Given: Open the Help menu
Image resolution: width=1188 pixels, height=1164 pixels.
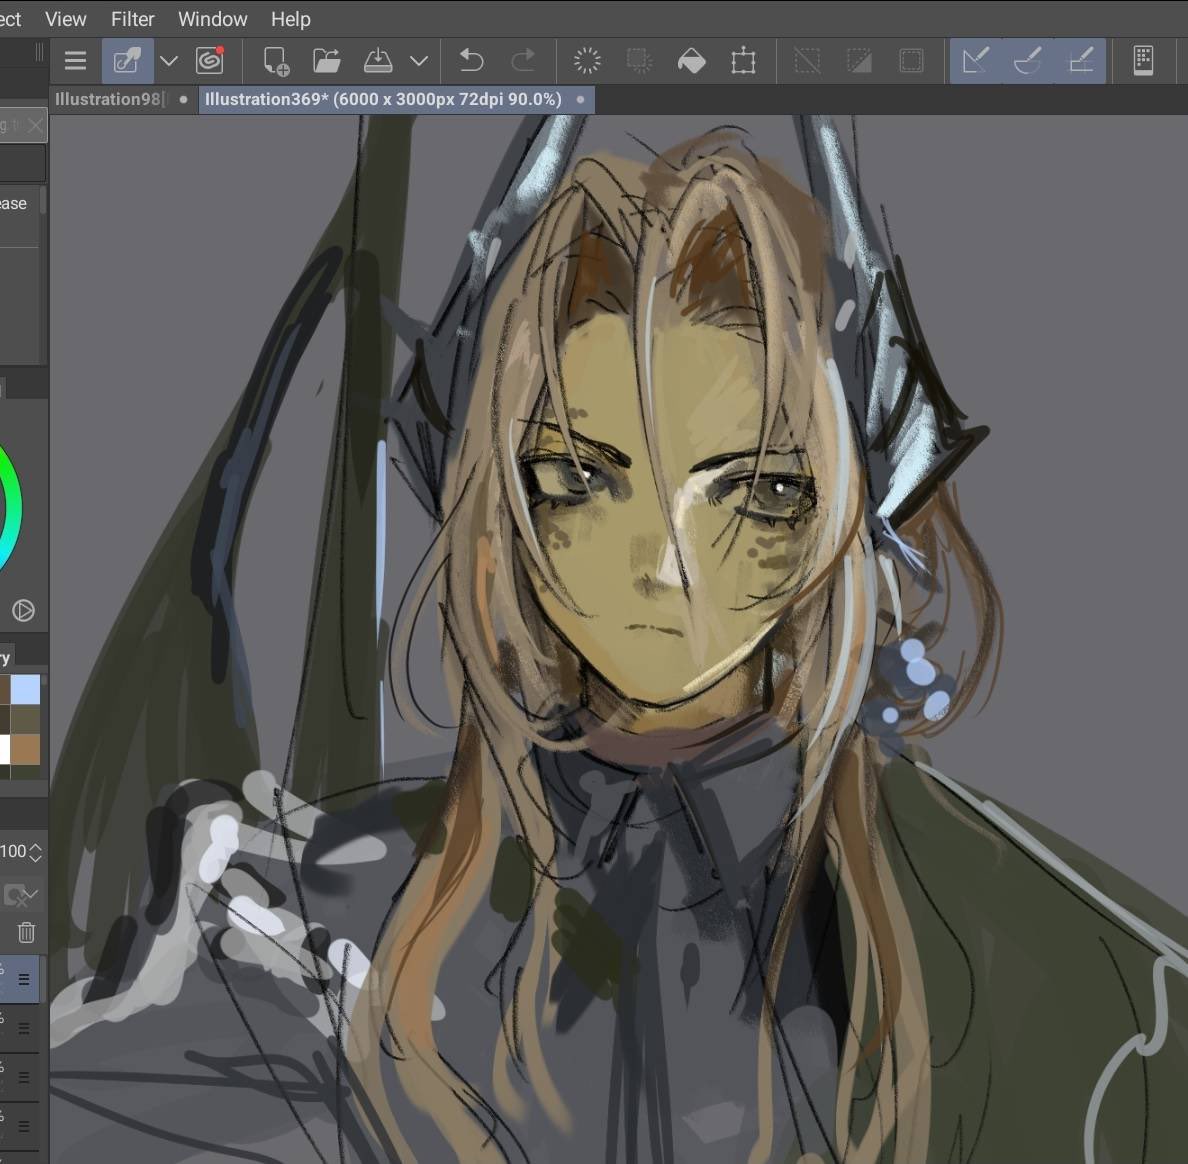Looking at the screenshot, I should (x=291, y=19).
